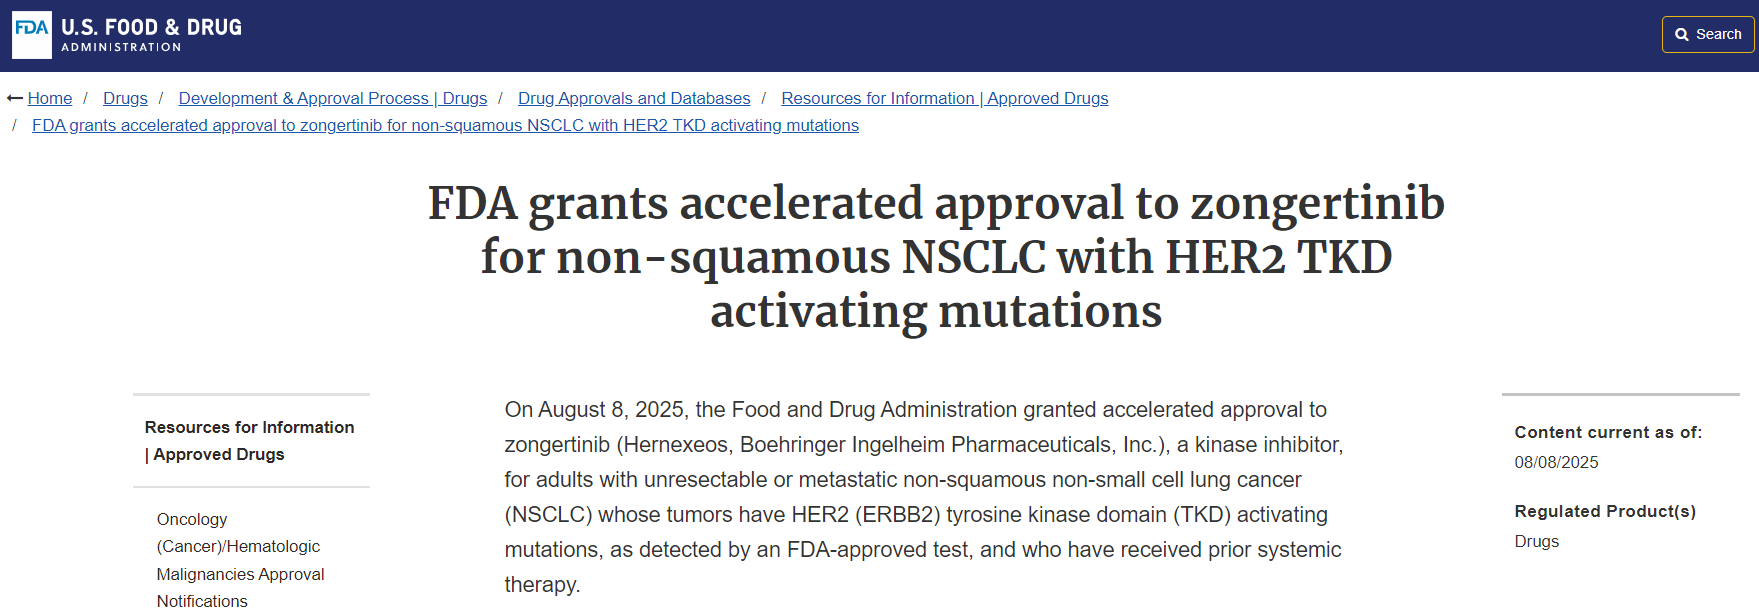This screenshot has height=610, width=1759.
Task: Click the zongertinib page headline
Action: [x=936, y=256]
